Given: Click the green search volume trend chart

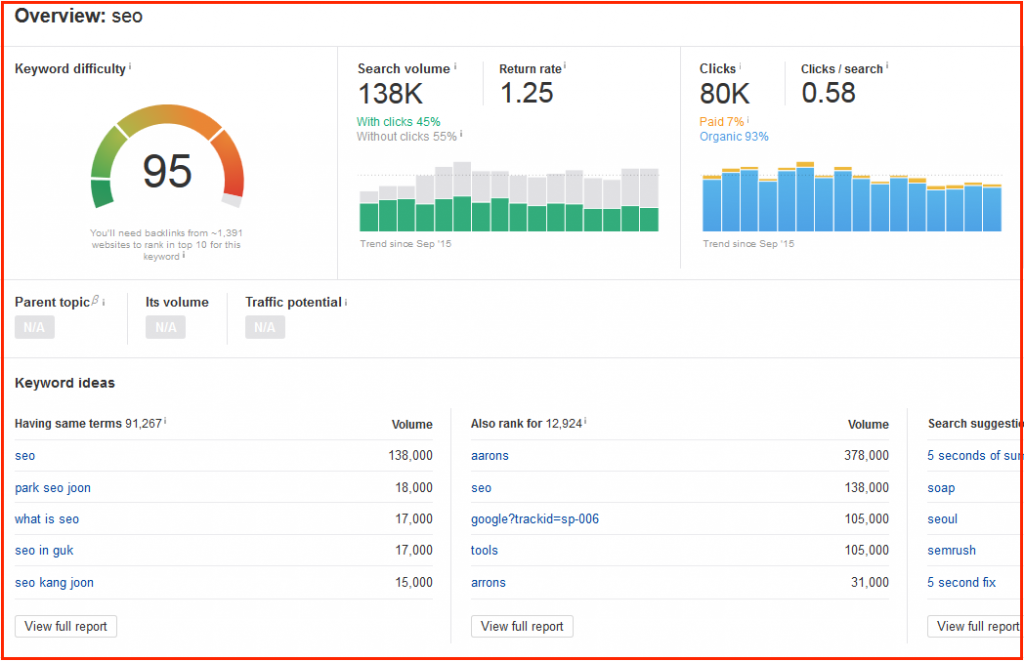Looking at the screenshot, I should coord(509,197).
